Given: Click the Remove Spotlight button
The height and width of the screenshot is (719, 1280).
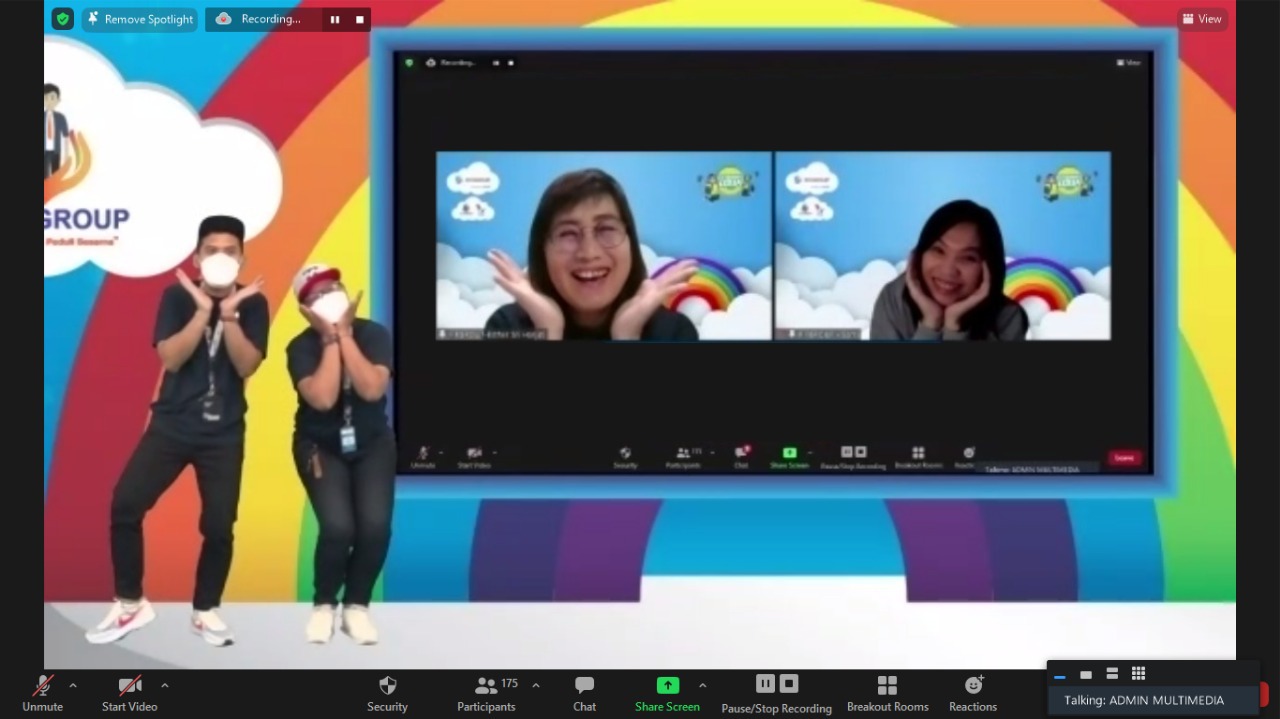Looking at the screenshot, I should [x=140, y=19].
